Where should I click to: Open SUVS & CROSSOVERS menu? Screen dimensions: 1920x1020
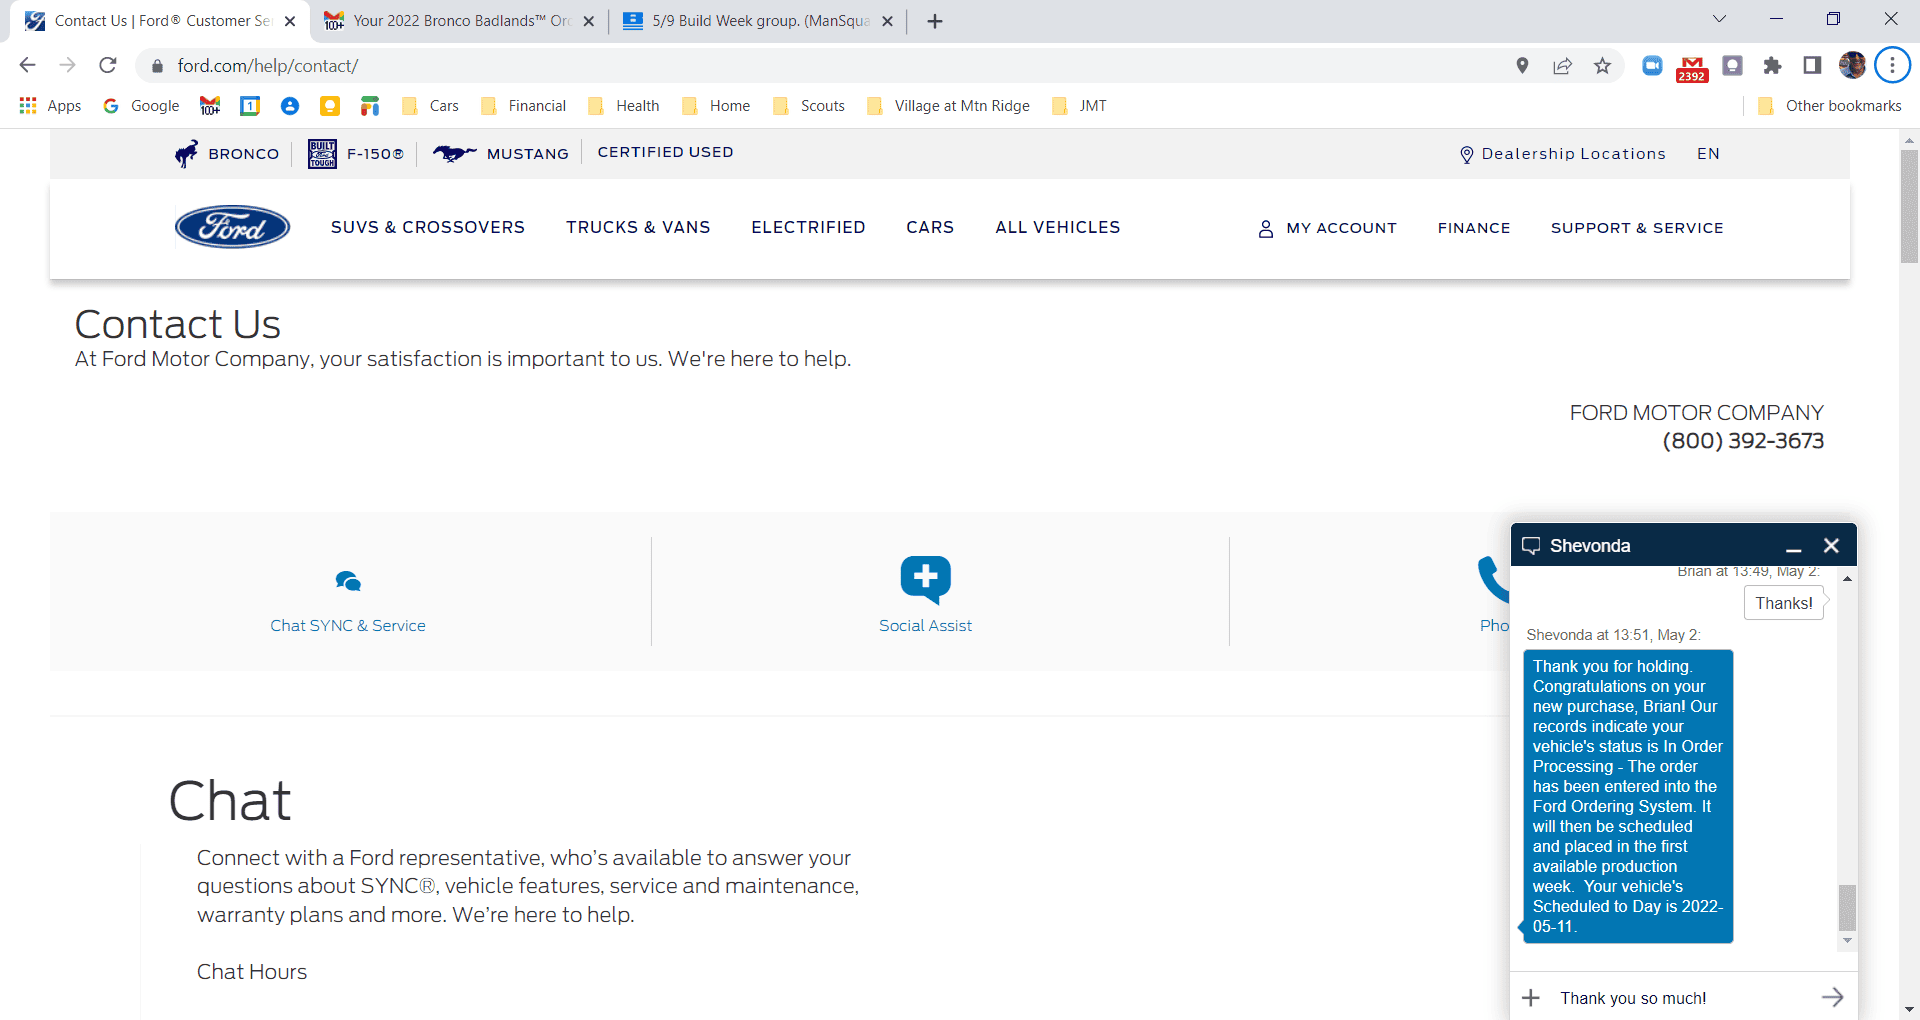click(428, 228)
